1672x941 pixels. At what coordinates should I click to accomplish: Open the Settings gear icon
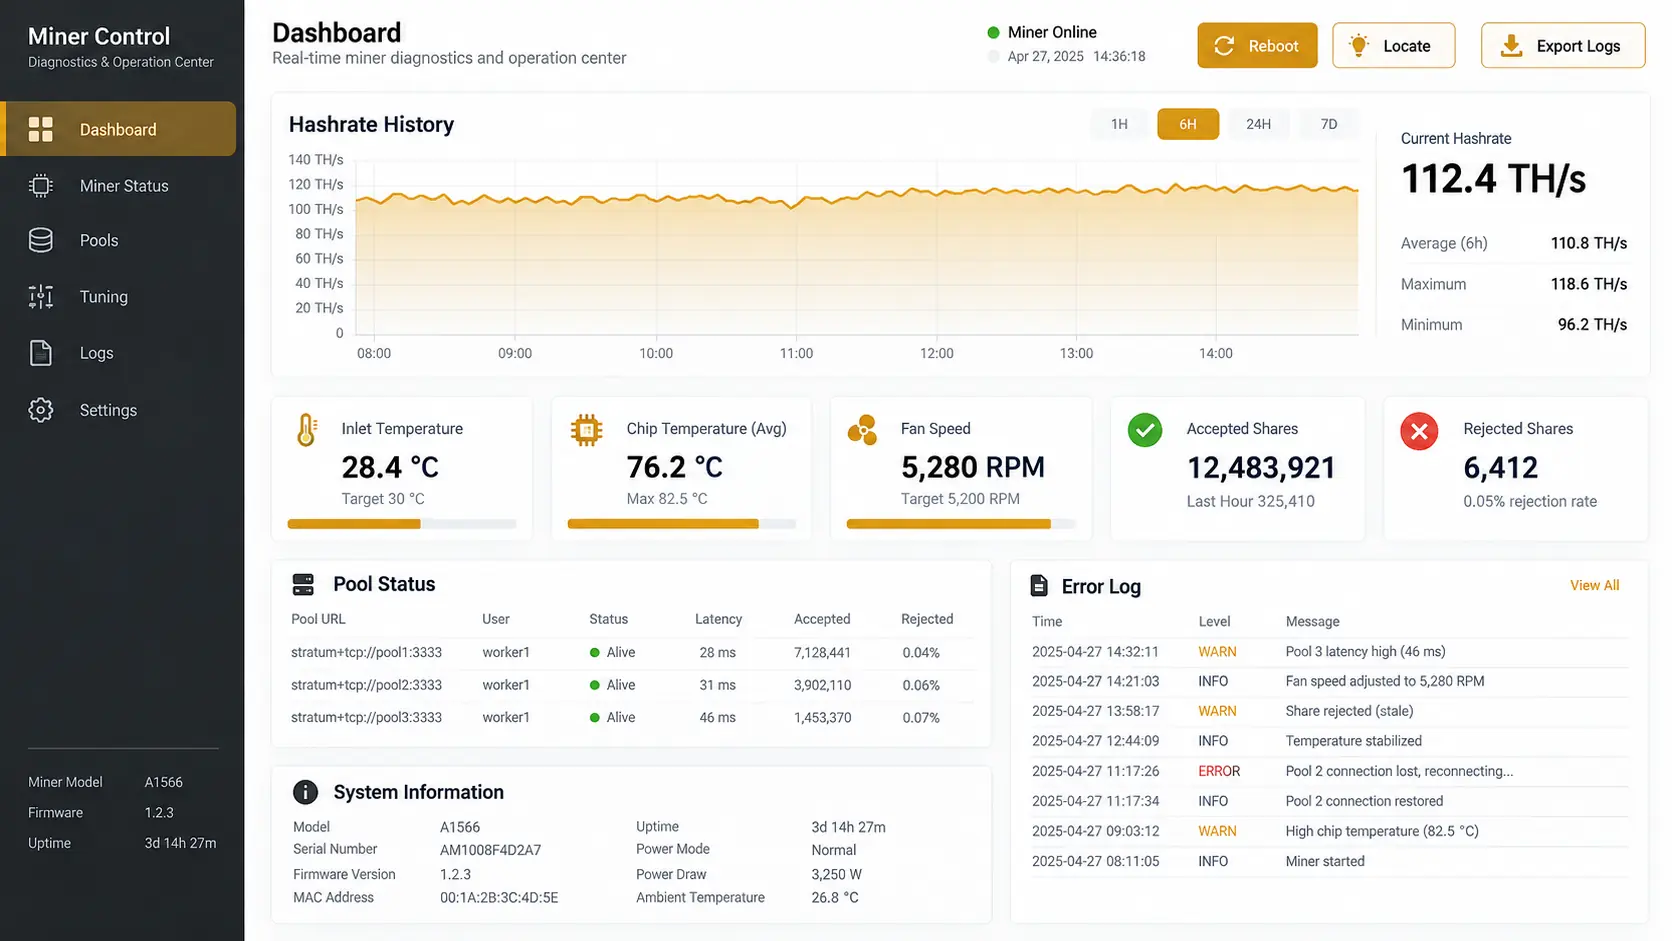[x=41, y=410]
